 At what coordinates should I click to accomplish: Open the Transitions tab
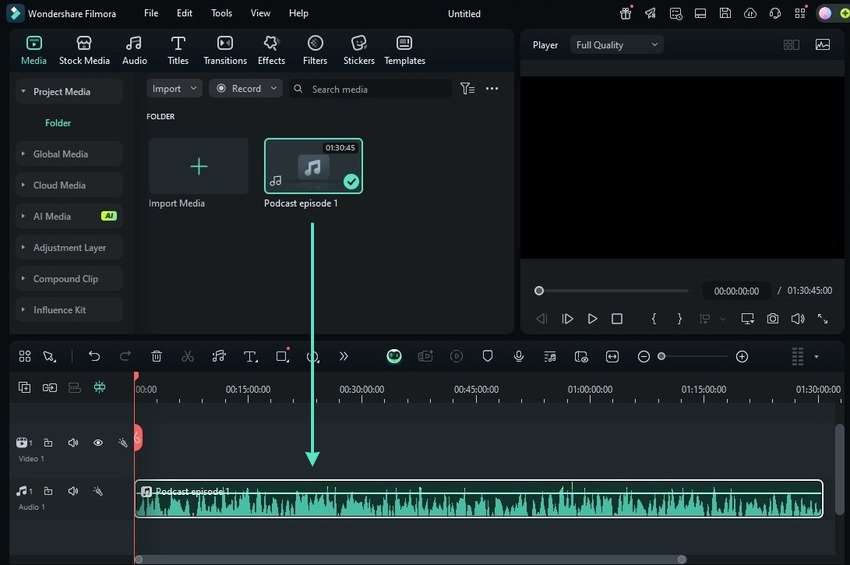coord(225,50)
